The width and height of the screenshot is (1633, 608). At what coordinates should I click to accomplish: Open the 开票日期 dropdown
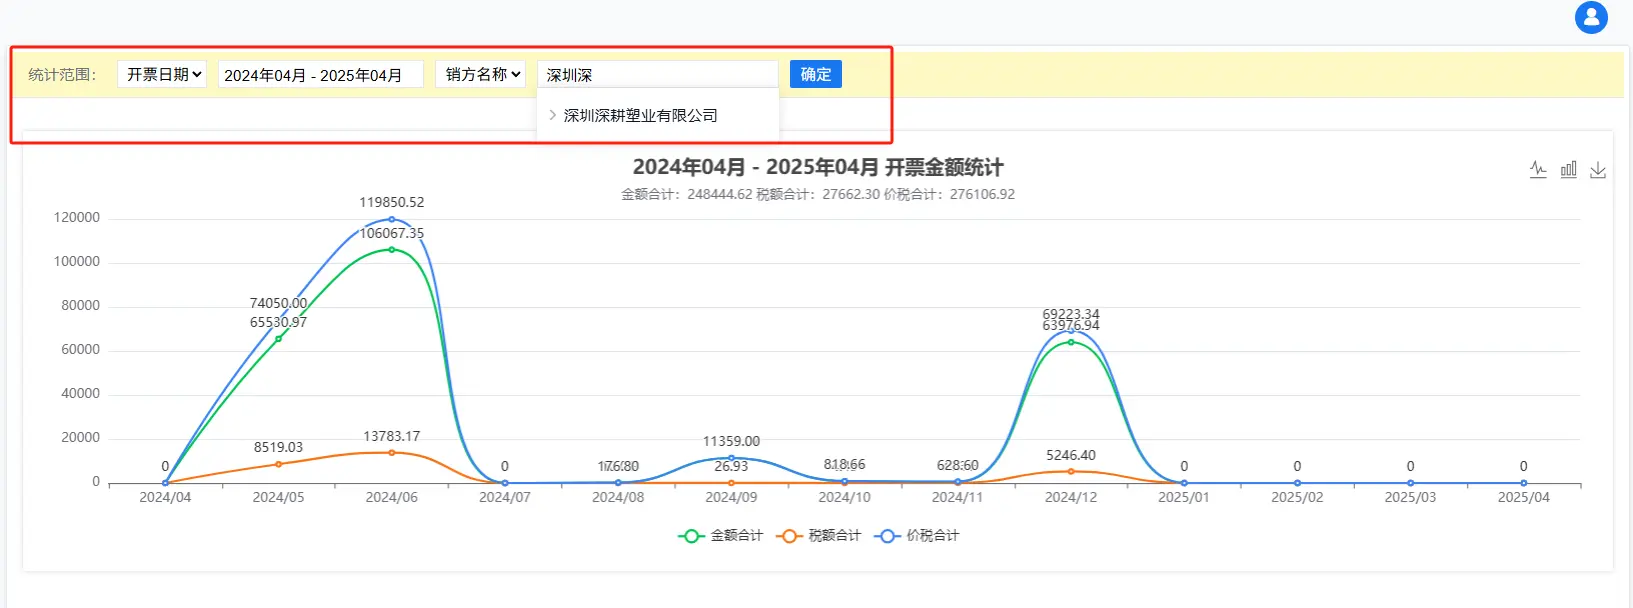click(162, 74)
